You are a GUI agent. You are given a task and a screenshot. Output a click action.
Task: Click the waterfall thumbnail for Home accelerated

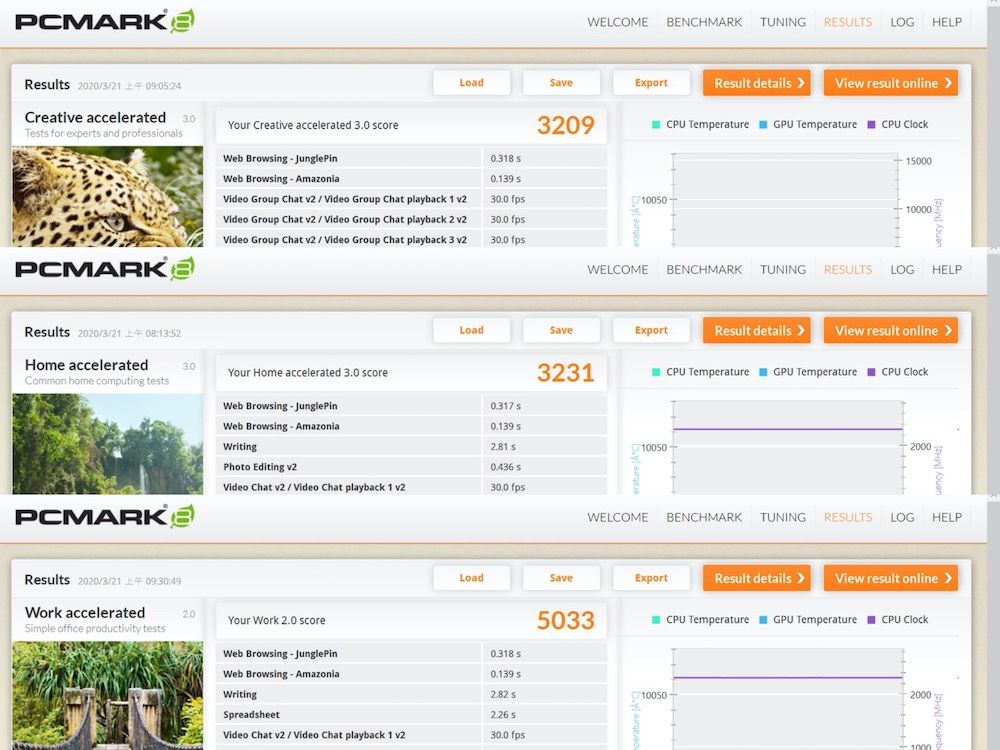pos(107,443)
